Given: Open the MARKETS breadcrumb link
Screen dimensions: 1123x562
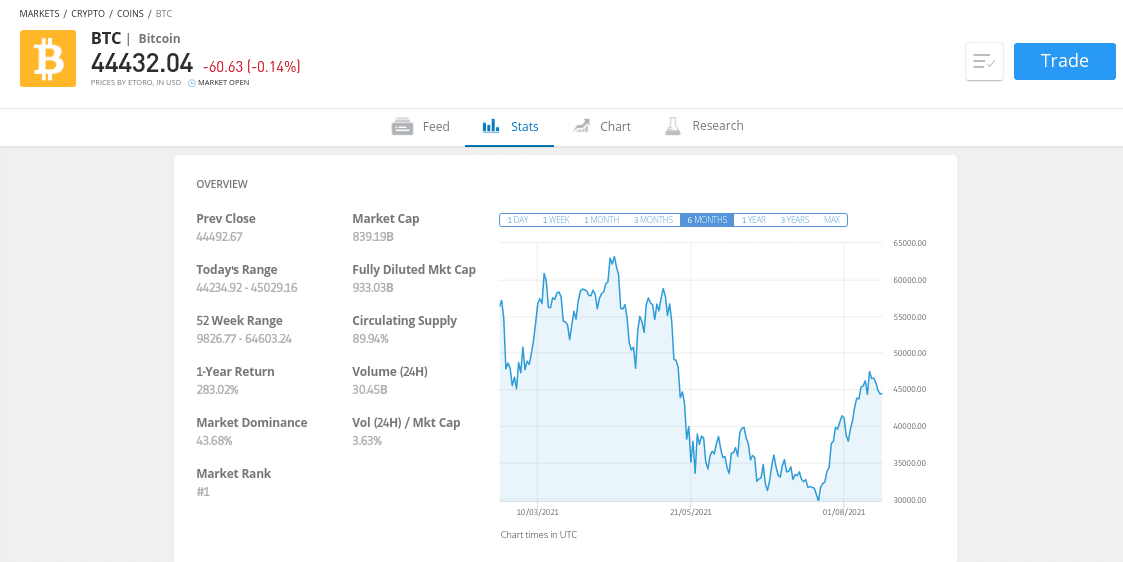Looking at the screenshot, I should pyautogui.click(x=39, y=14).
